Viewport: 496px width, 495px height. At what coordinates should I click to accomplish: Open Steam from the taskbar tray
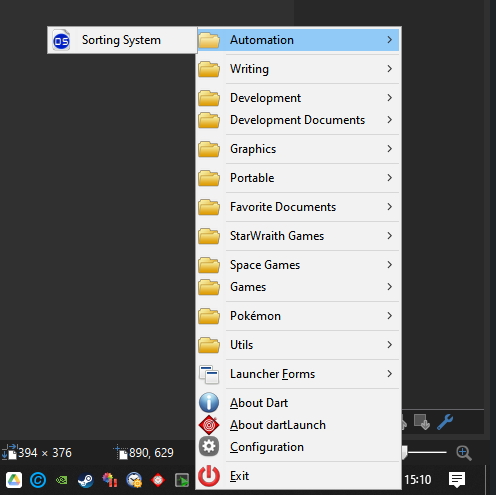click(x=86, y=480)
